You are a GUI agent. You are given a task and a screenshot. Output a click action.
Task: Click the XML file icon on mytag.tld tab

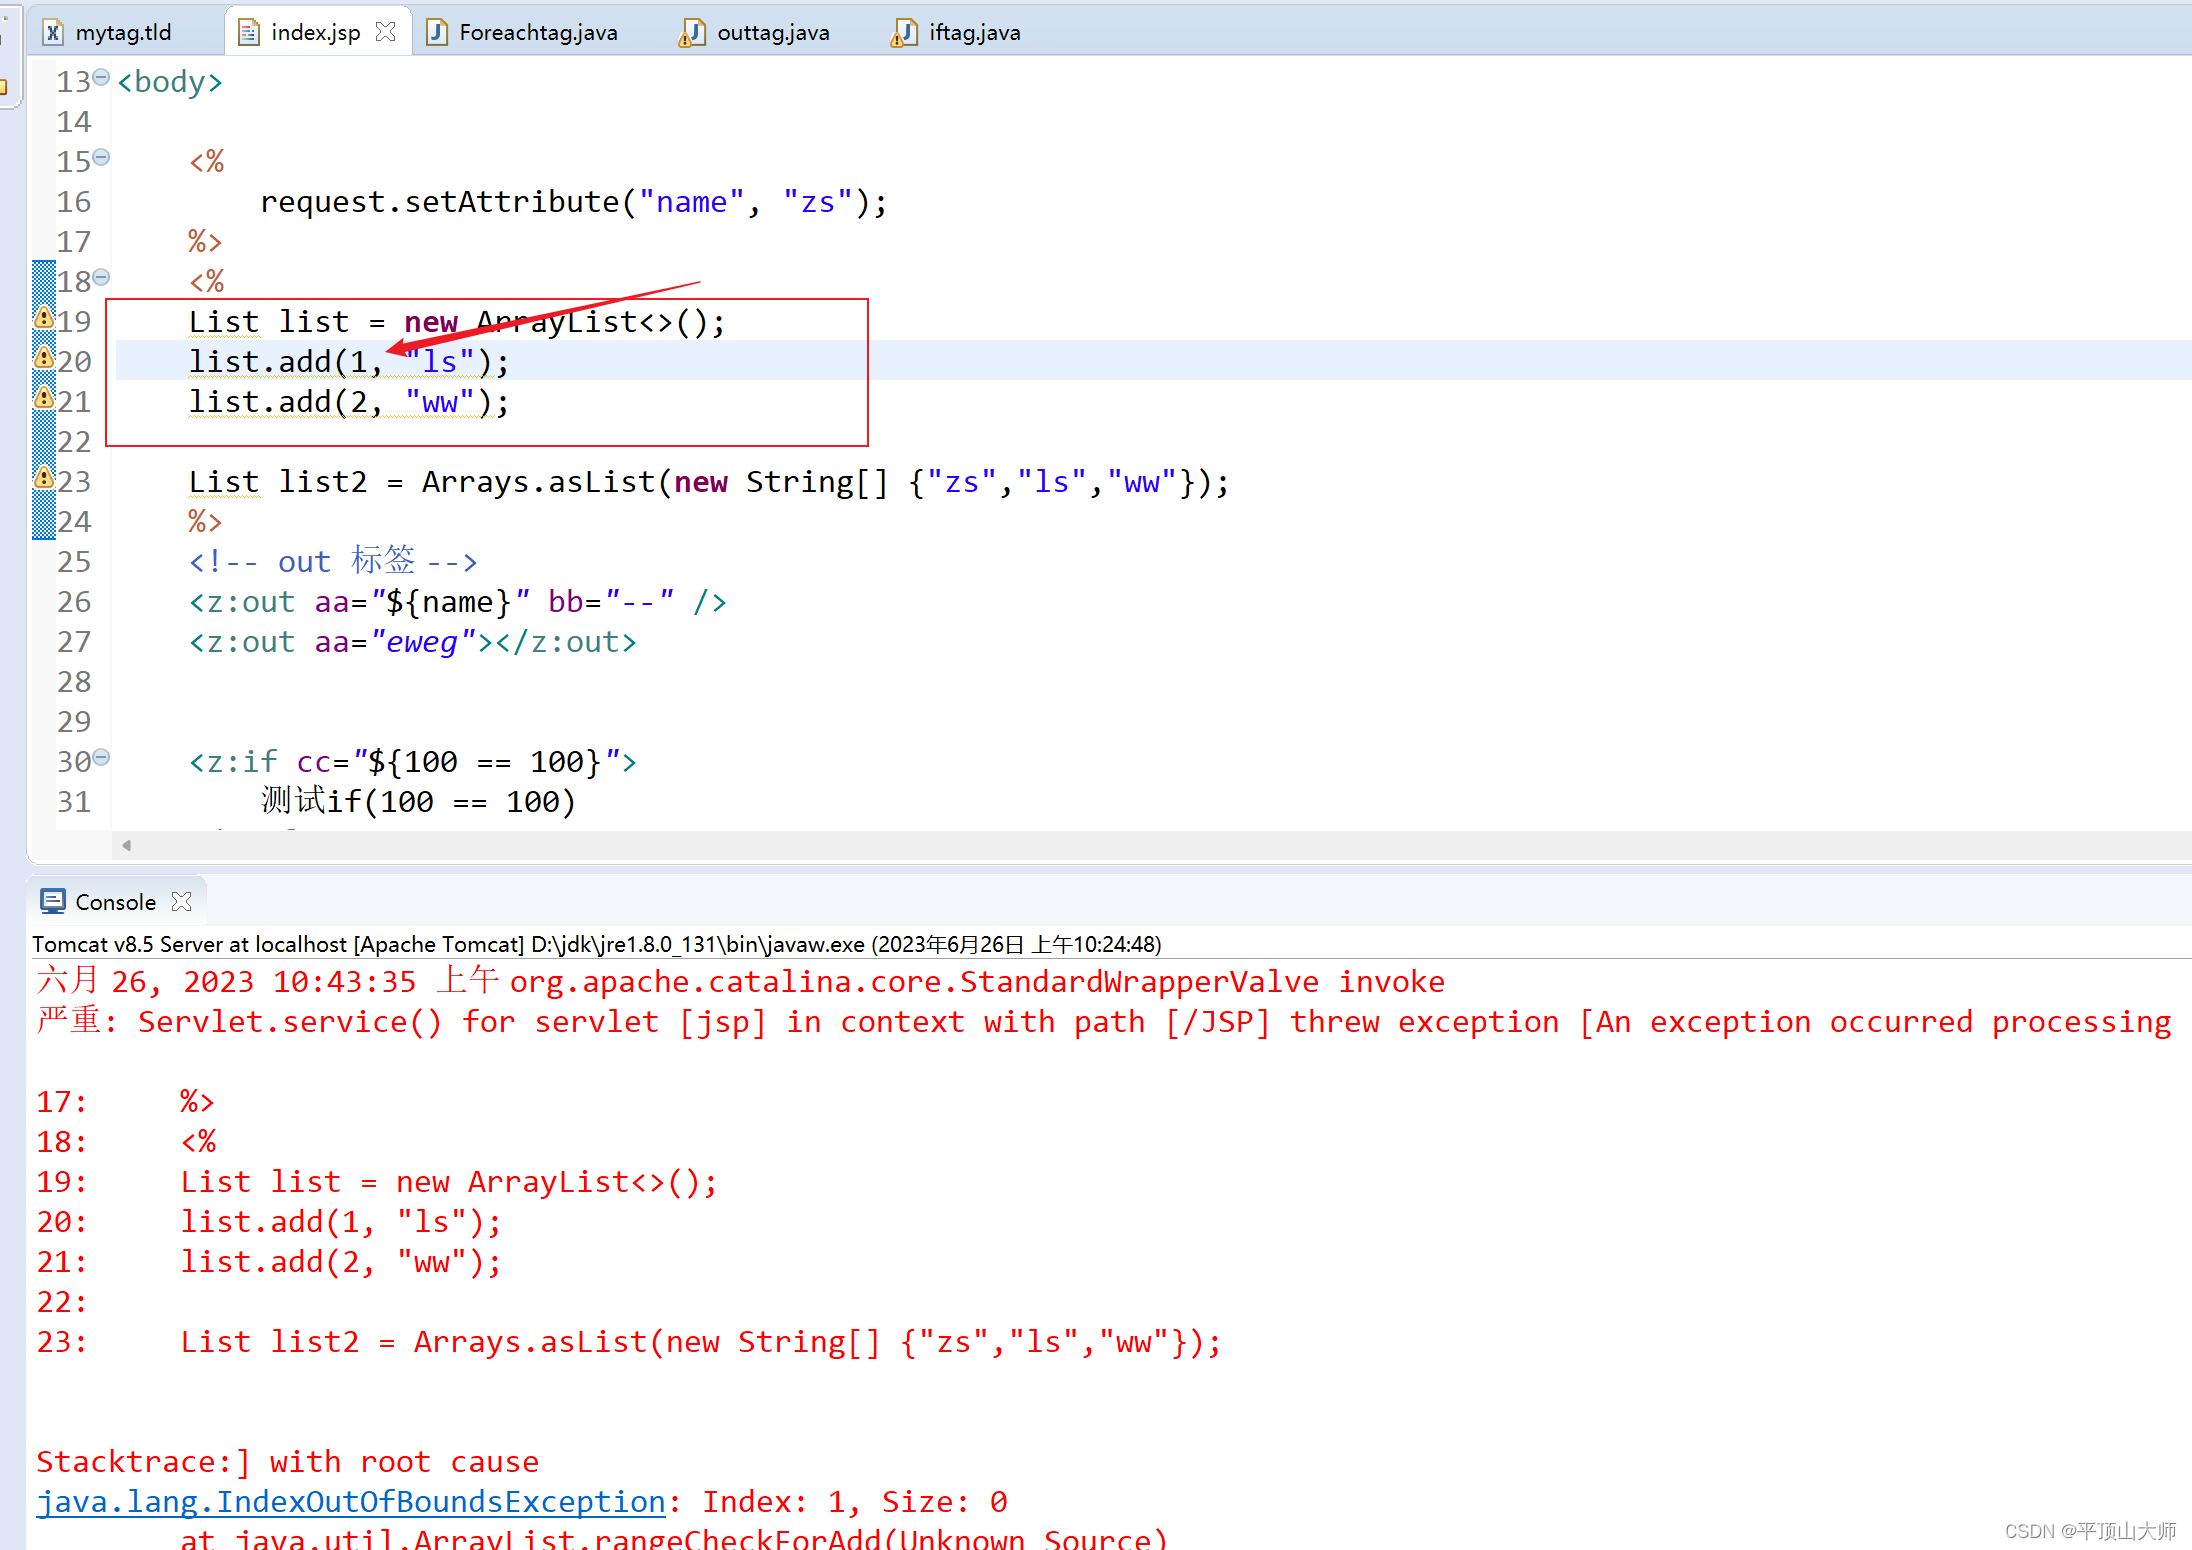53,31
